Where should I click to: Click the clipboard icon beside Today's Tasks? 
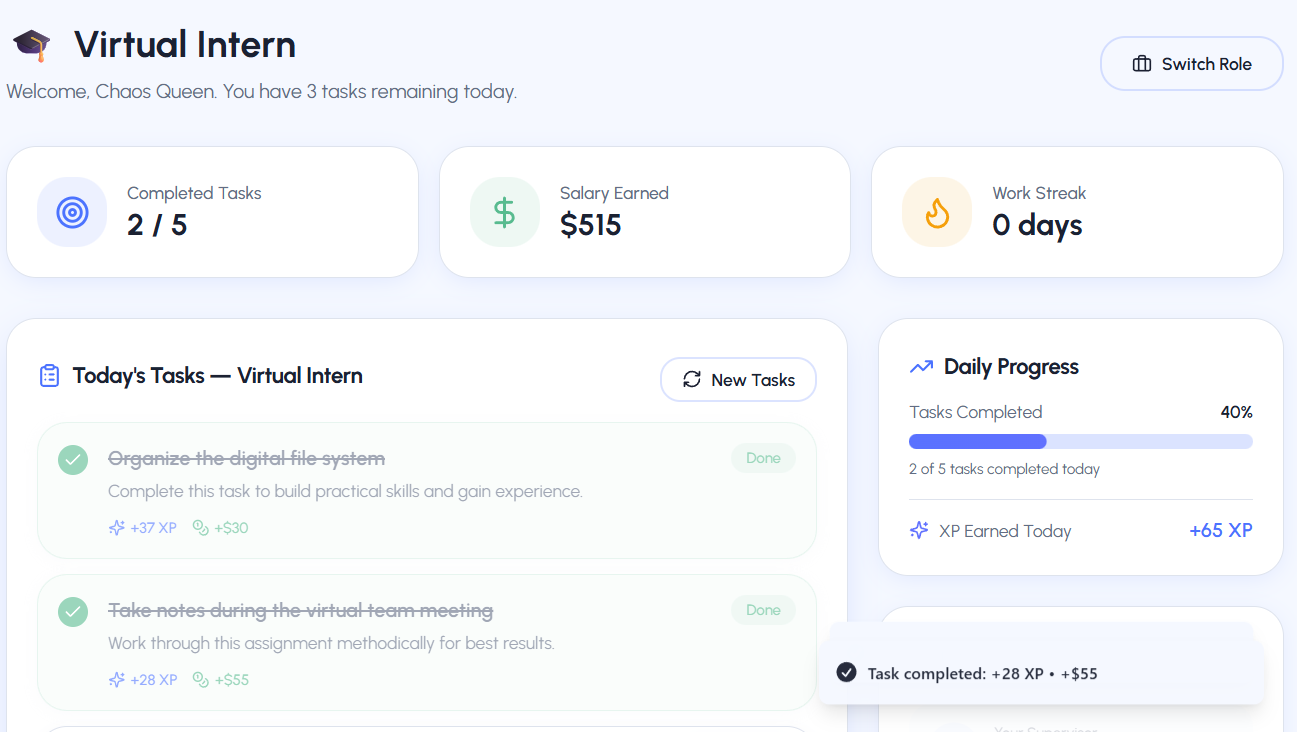(49, 375)
